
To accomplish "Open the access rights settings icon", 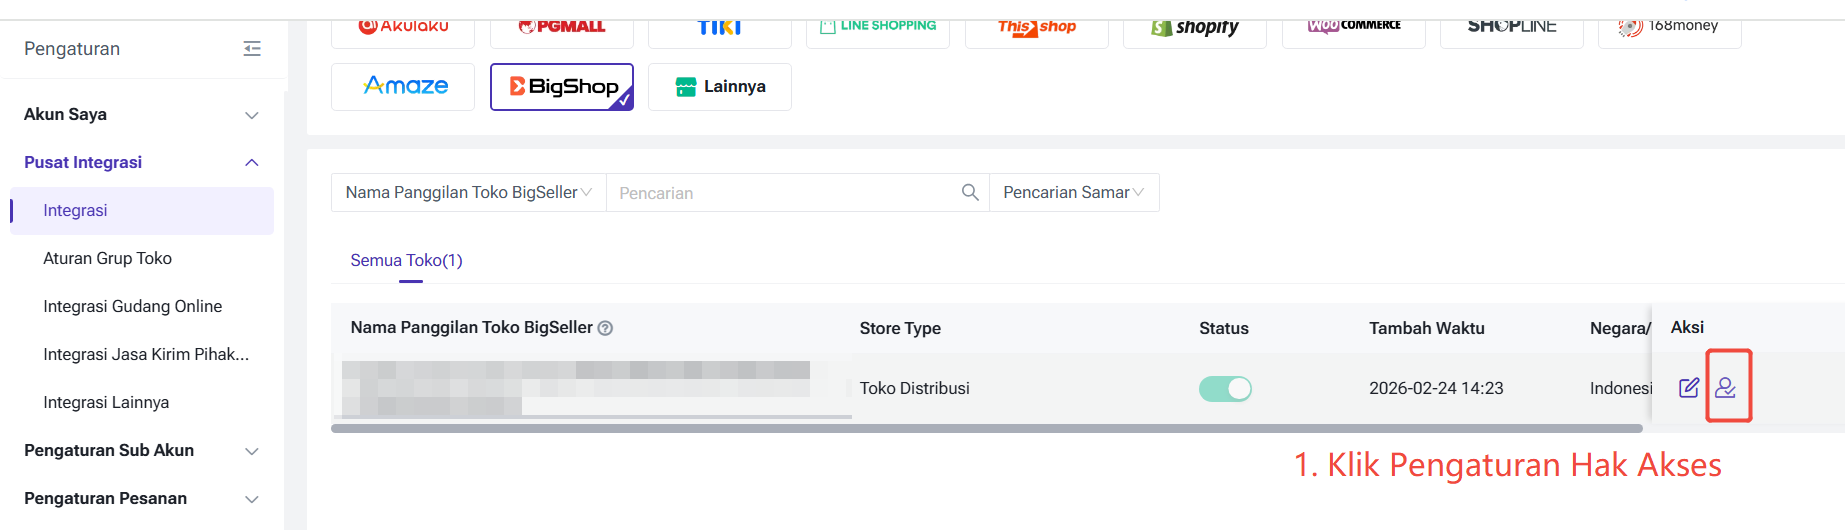I will [1725, 388].
